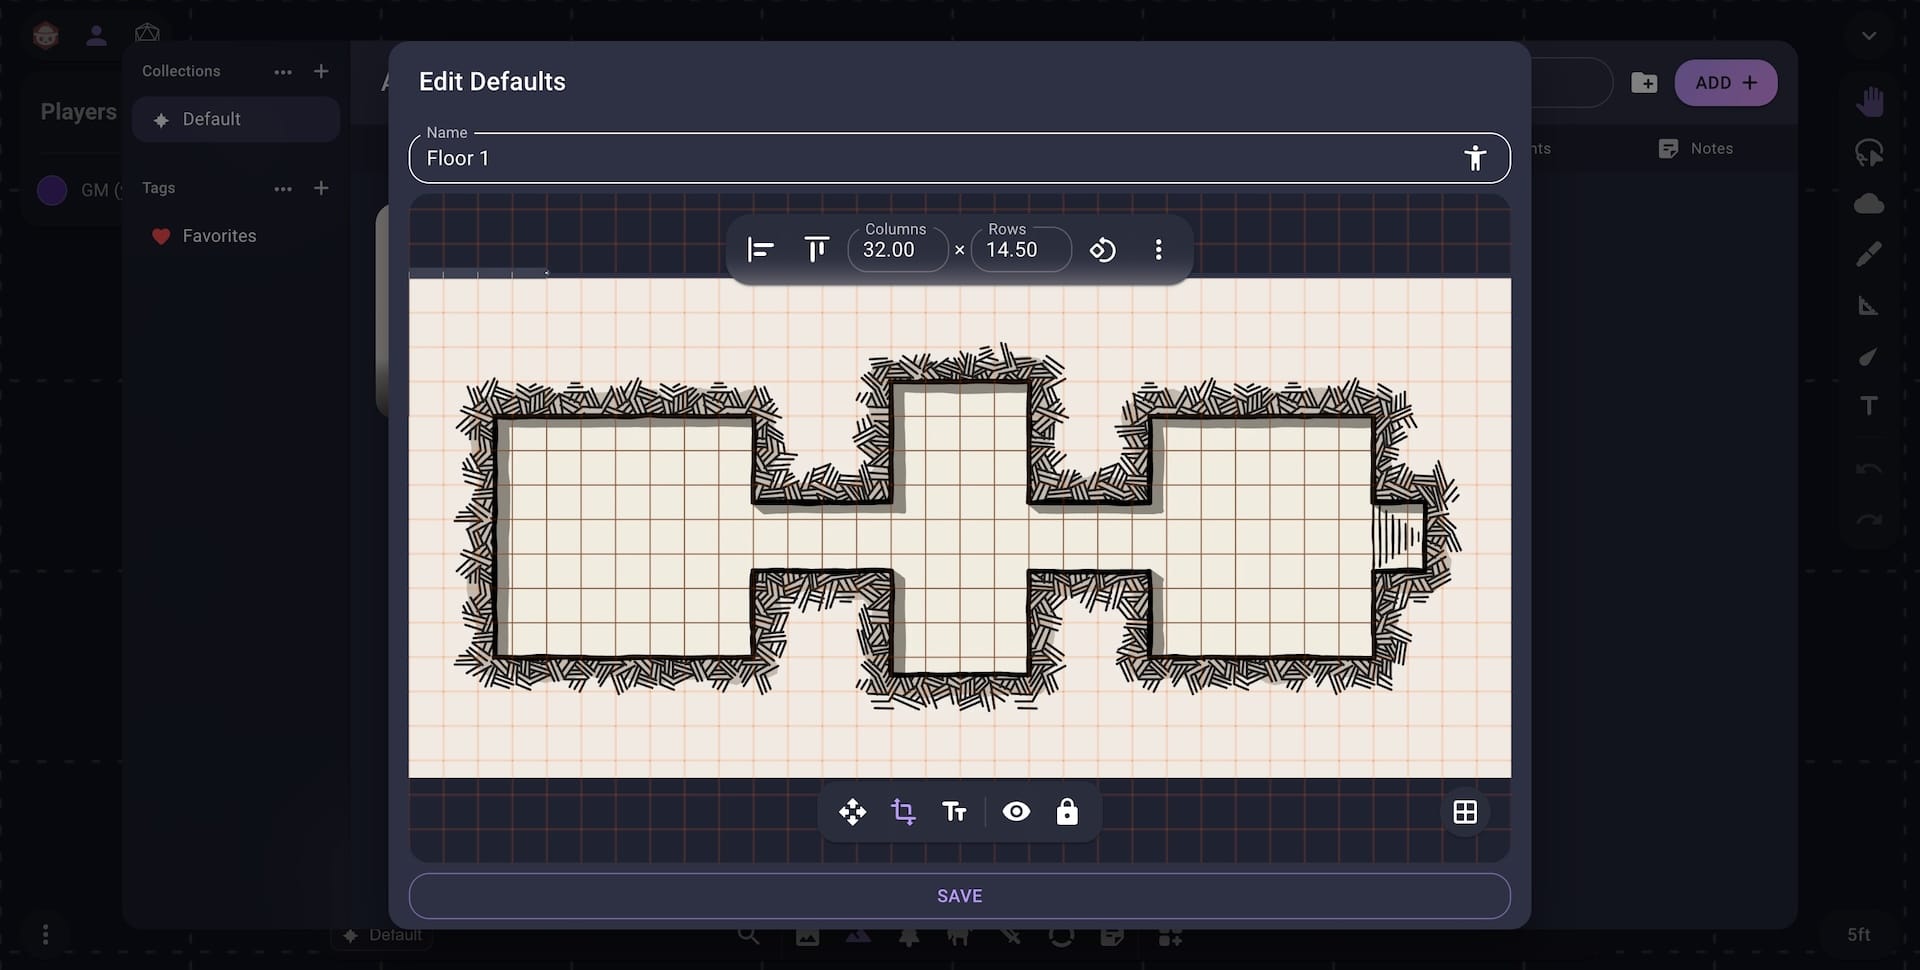
Task: Open the Collections options menu
Action: point(283,71)
